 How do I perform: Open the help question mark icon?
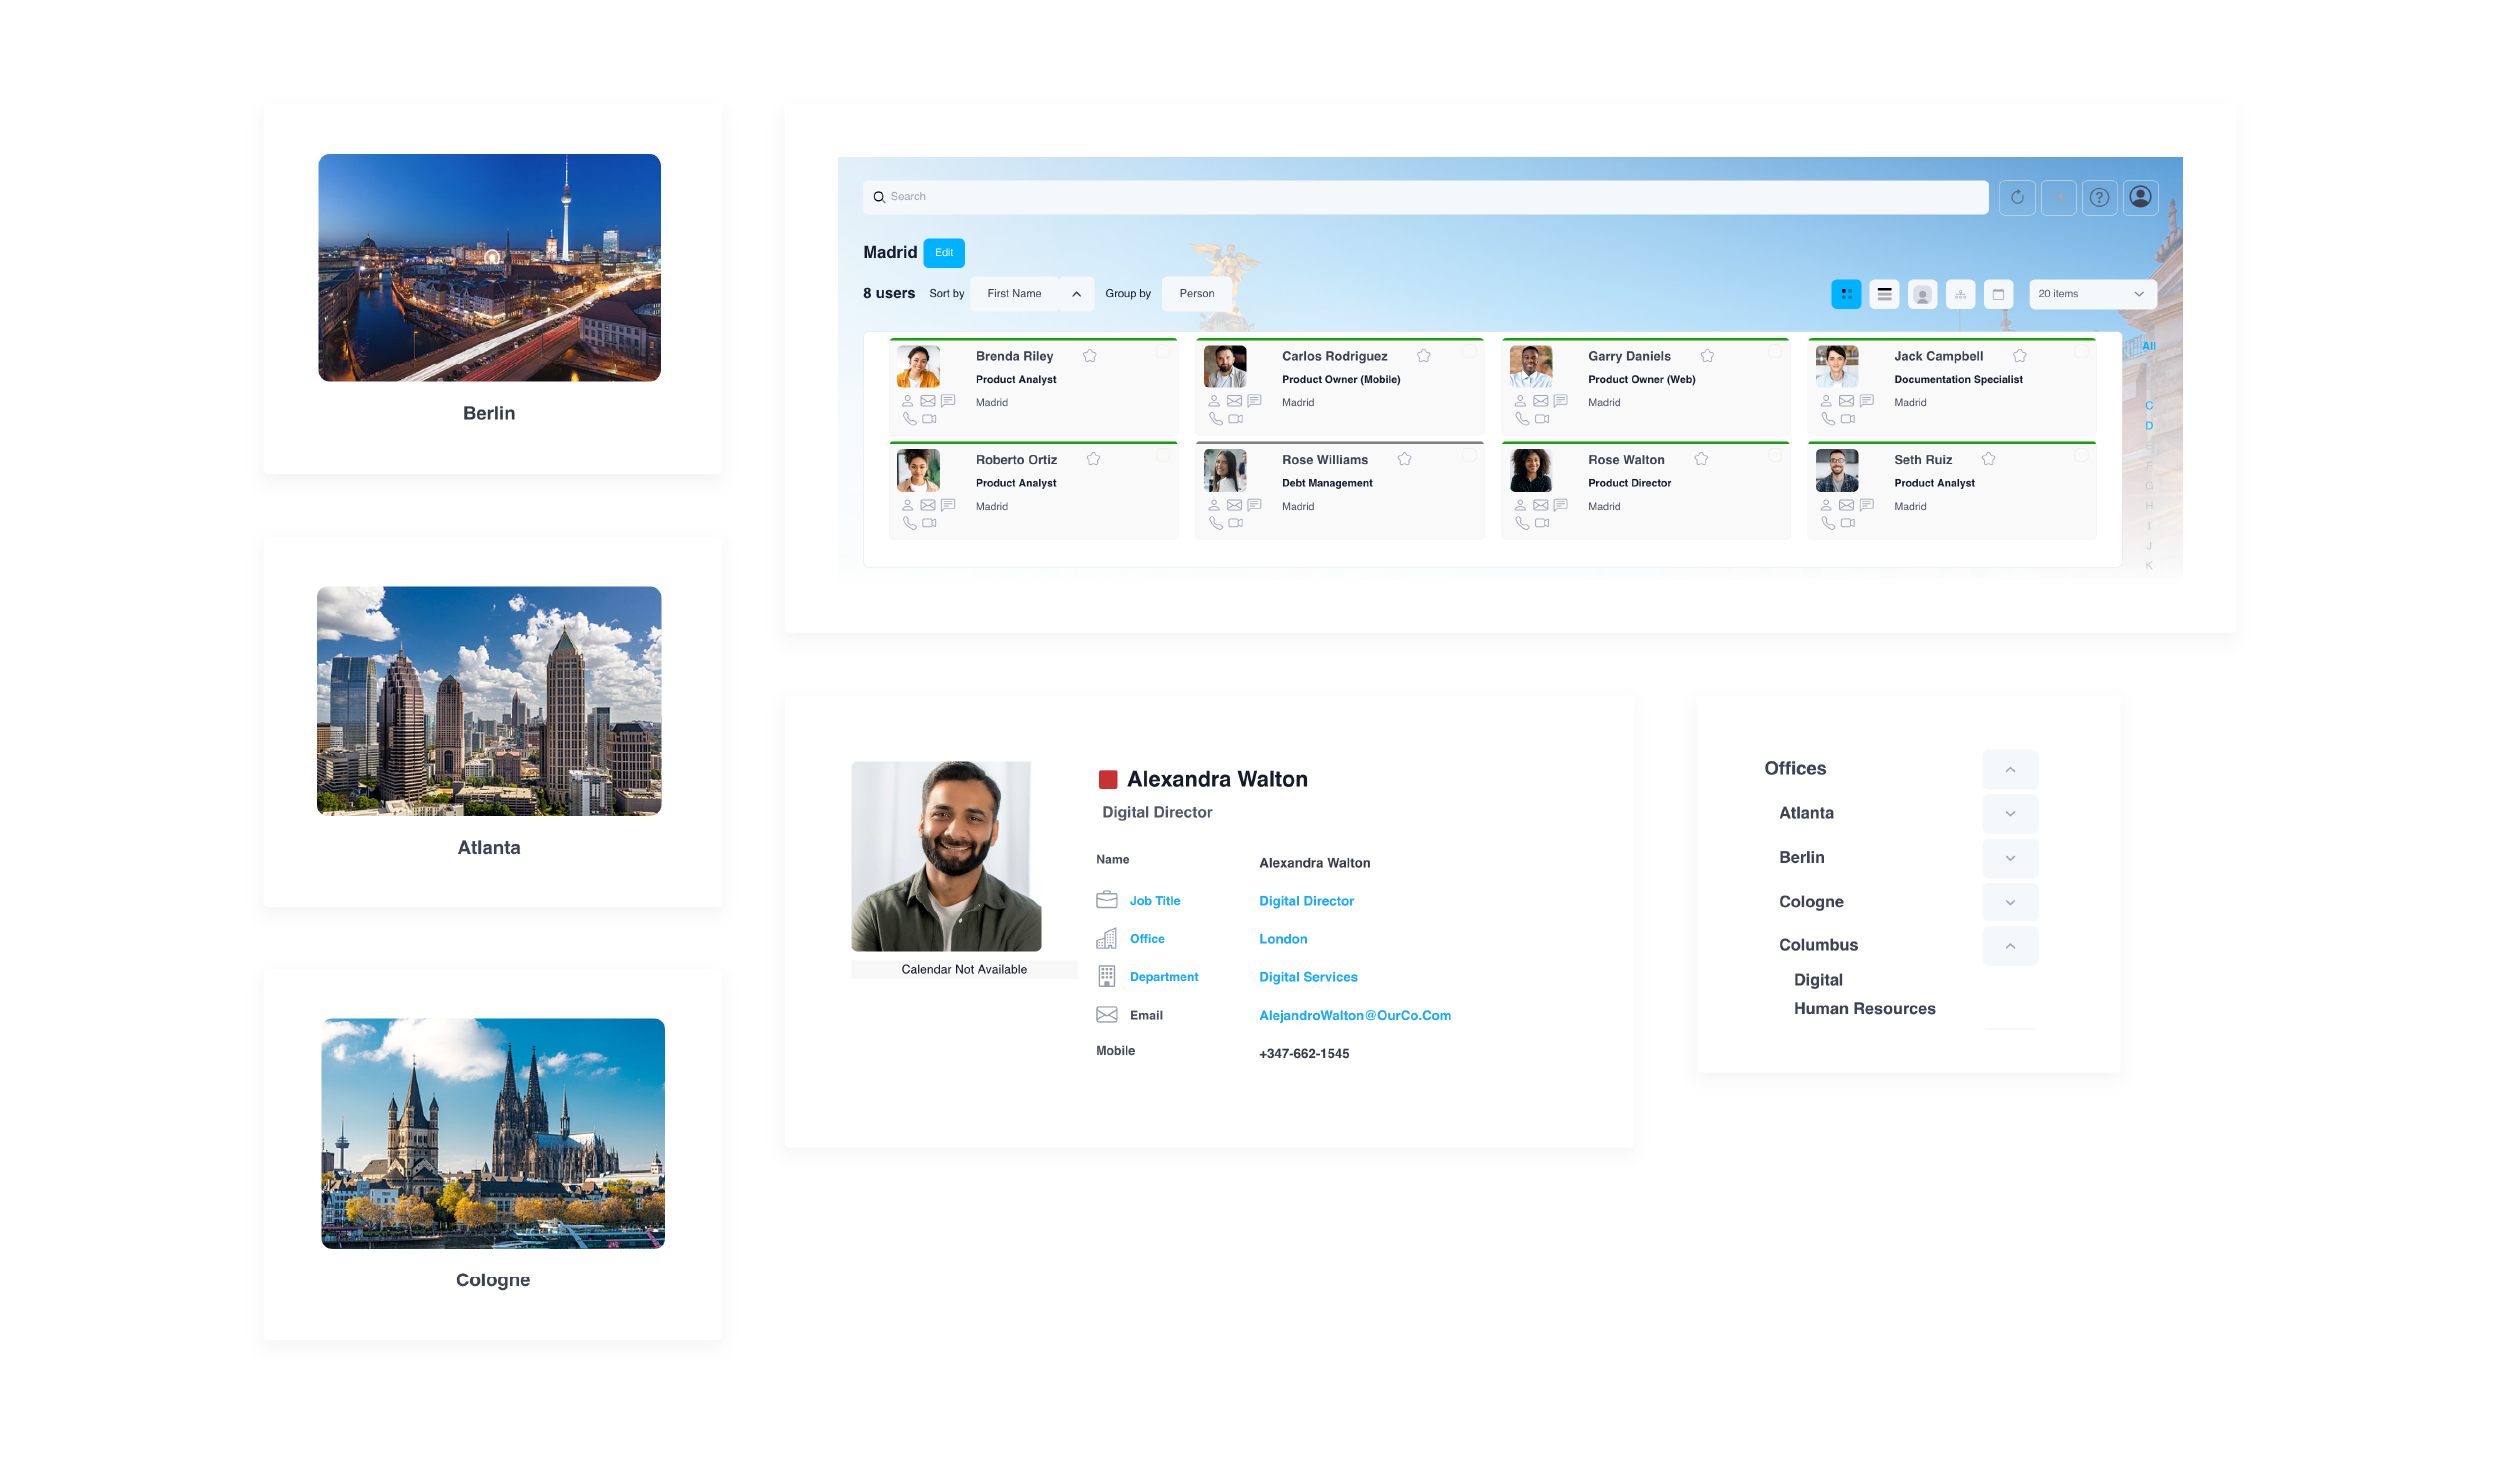pos(2099,197)
